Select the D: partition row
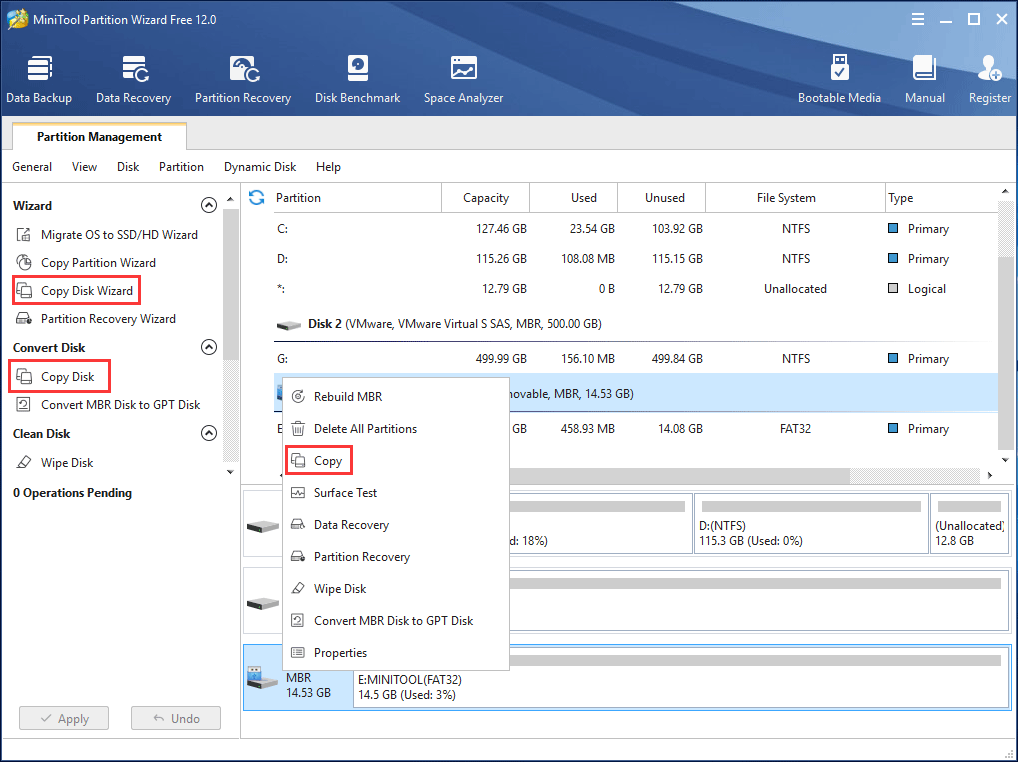The height and width of the screenshot is (762, 1018). (x=635, y=258)
